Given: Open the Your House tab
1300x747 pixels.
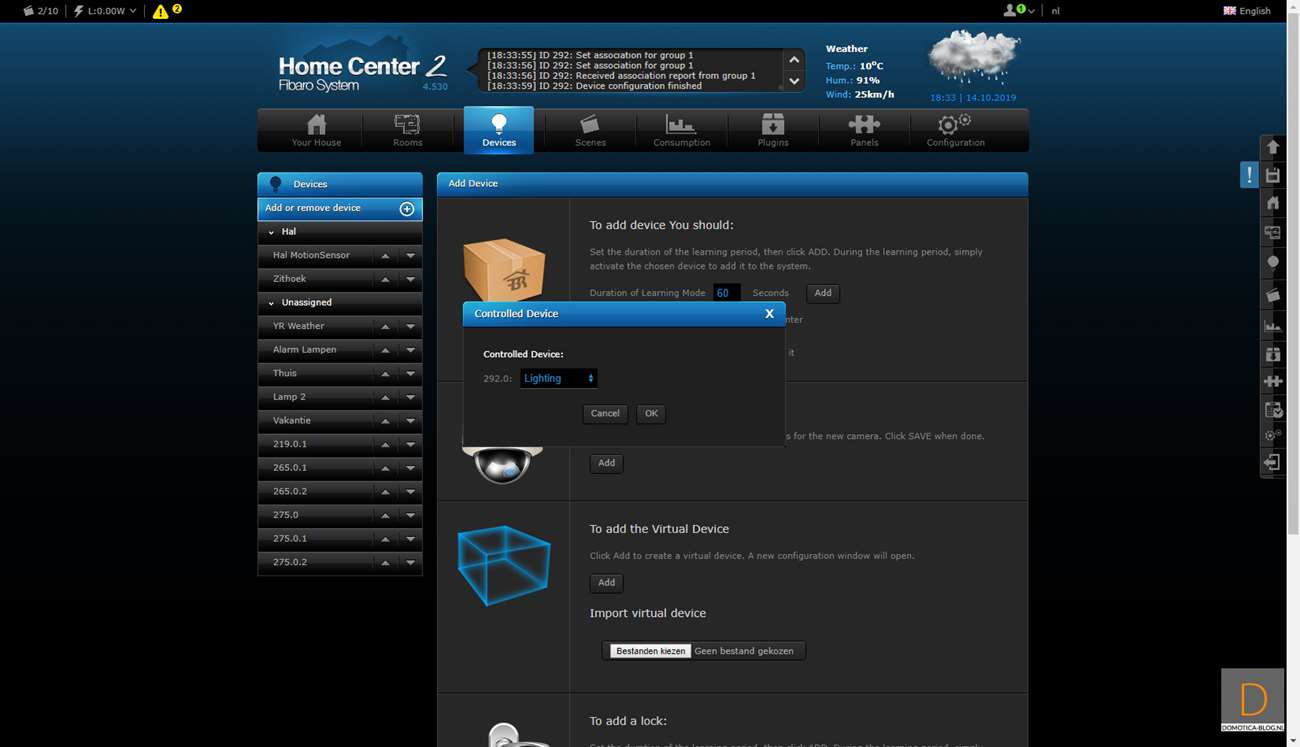Looking at the screenshot, I should tap(316, 130).
